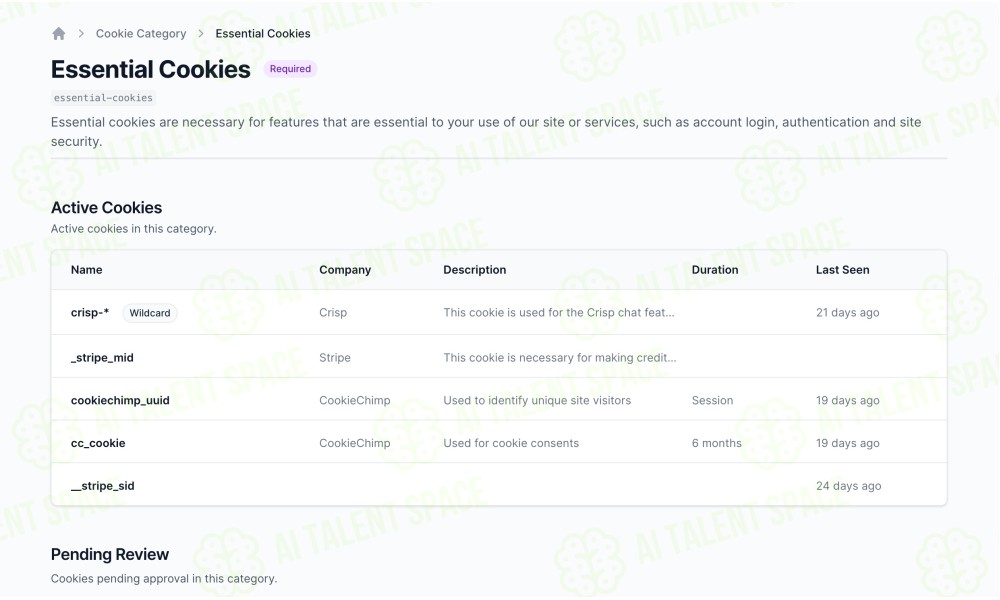This screenshot has width=1000, height=600.
Task: Click the Name column header
Action: pos(87,270)
